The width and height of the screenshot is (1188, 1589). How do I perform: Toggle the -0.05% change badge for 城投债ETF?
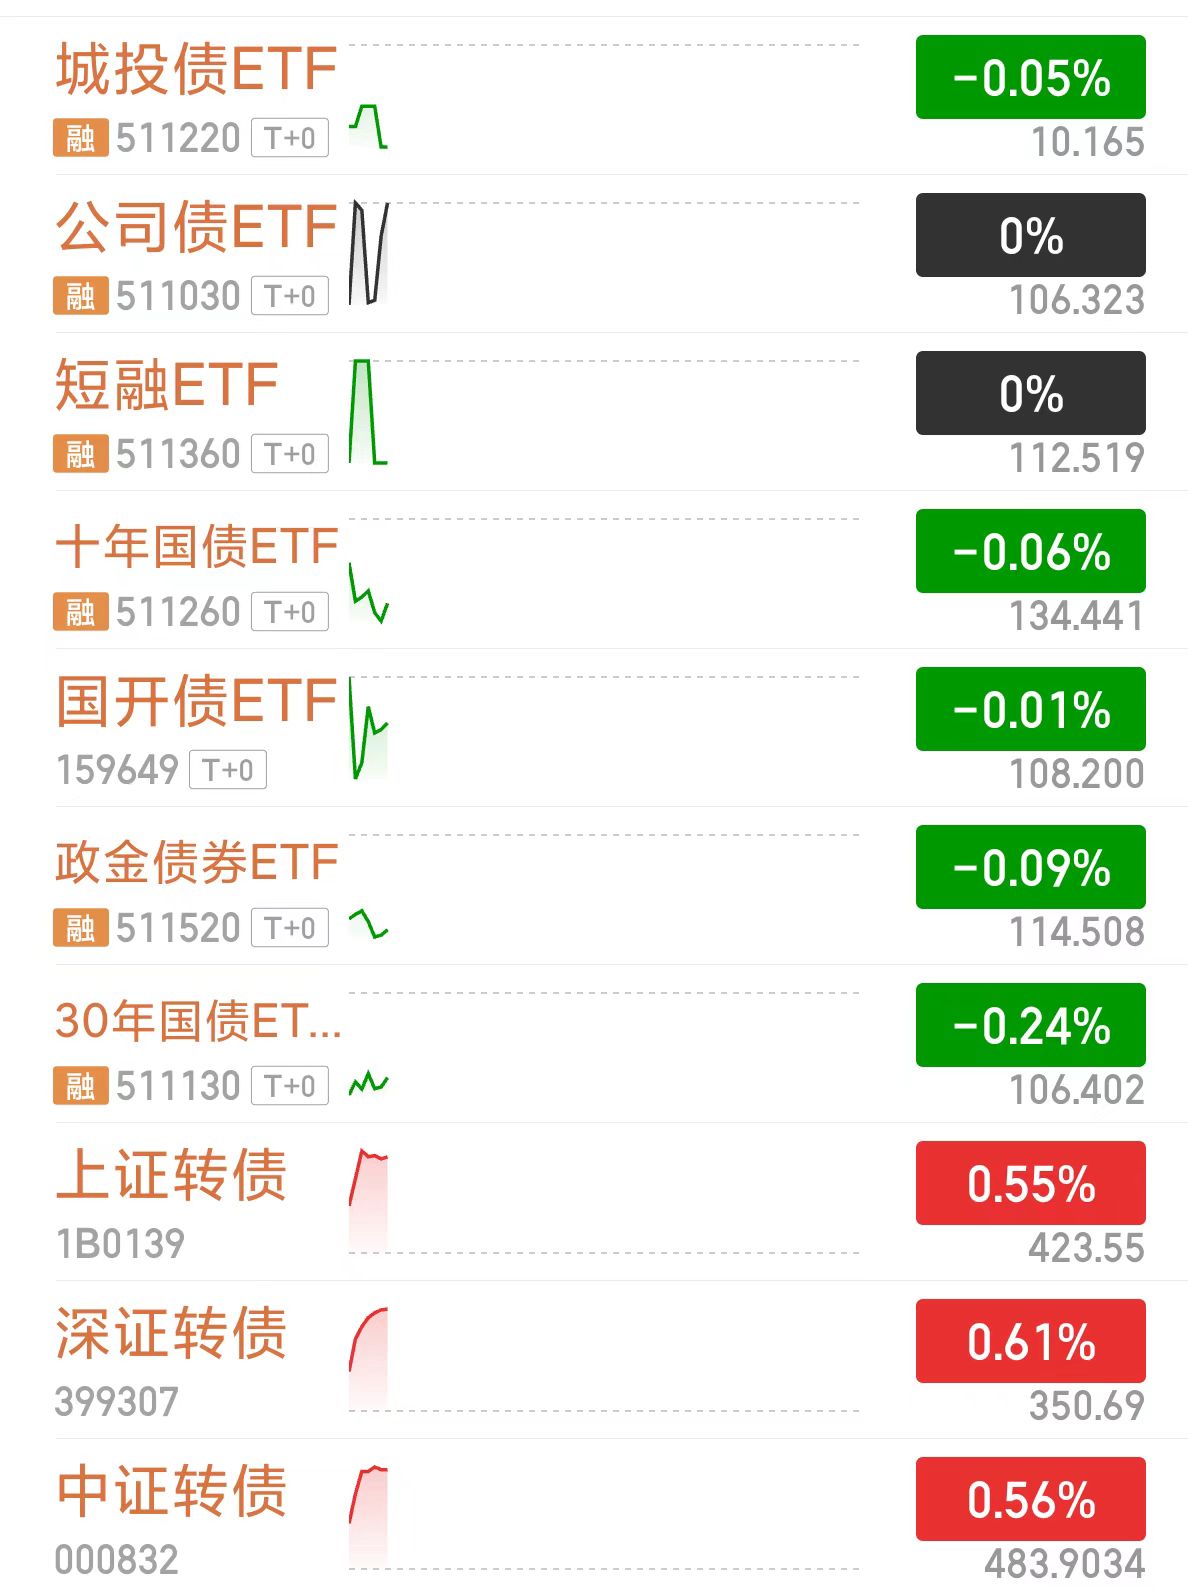[x=1030, y=77]
